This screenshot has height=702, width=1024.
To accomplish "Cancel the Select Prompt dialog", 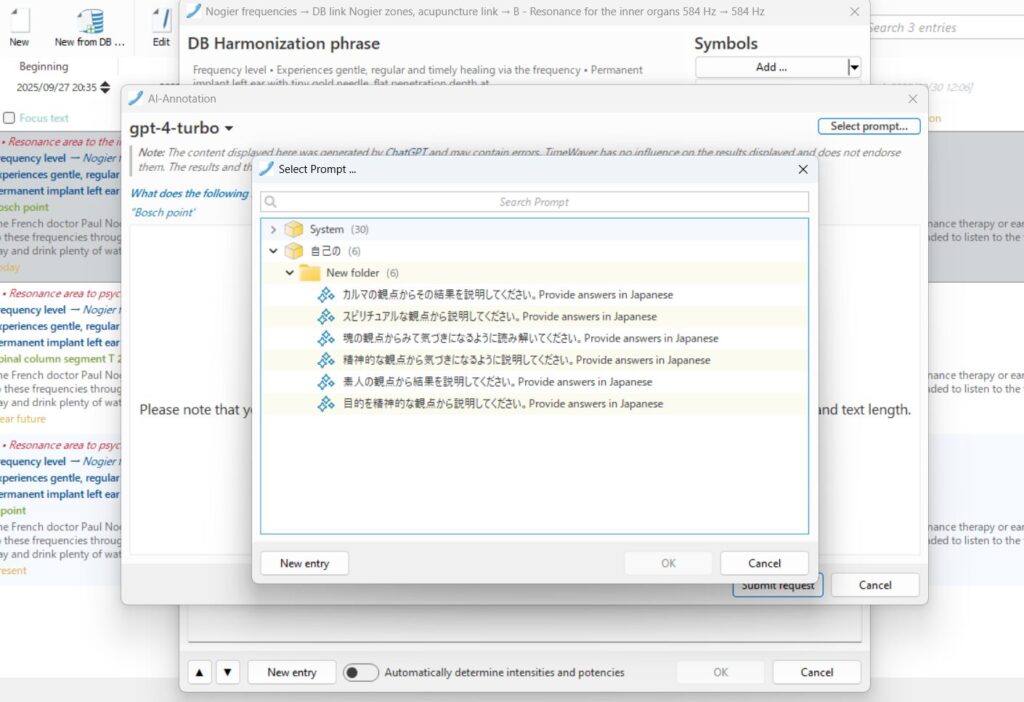I will 764,563.
